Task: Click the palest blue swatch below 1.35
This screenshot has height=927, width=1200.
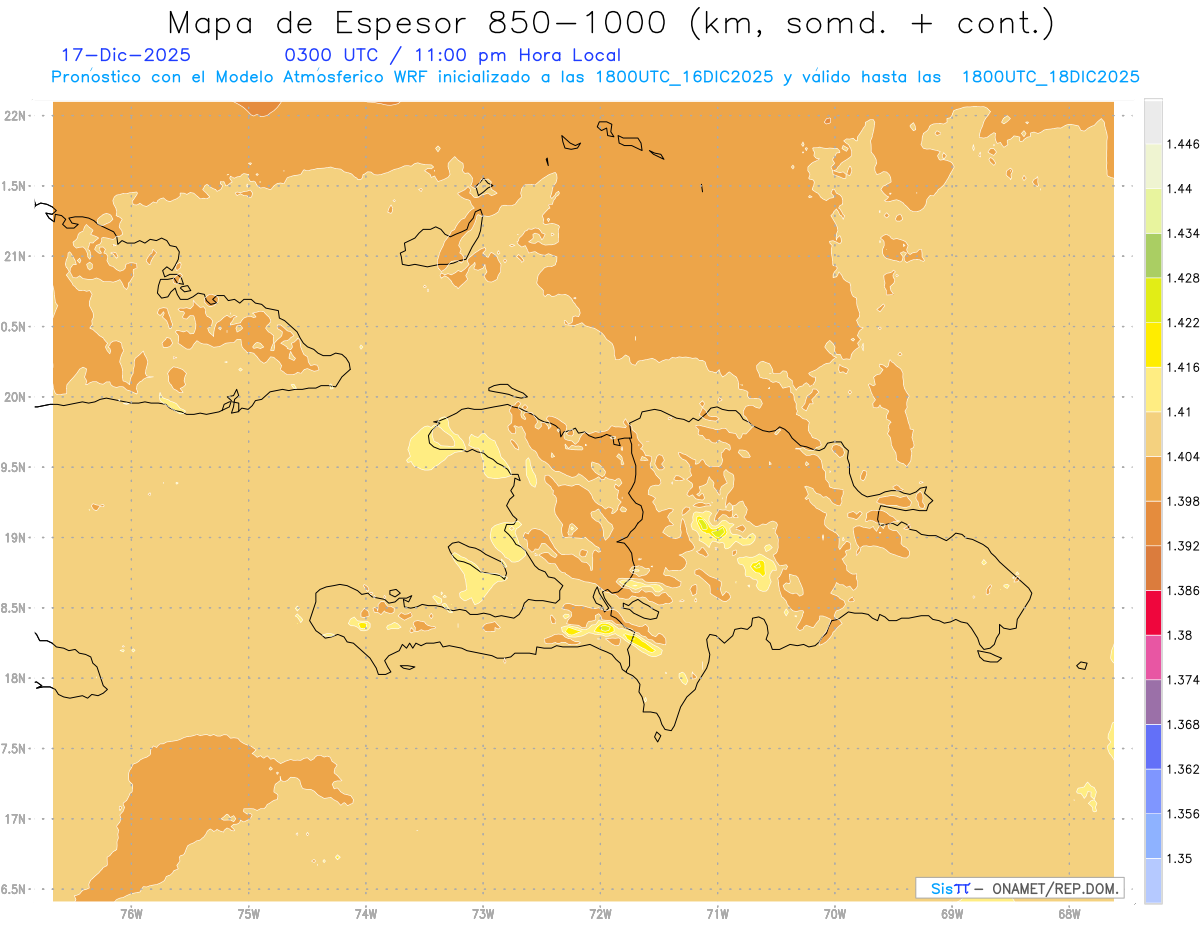Action: coord(1153,880)
